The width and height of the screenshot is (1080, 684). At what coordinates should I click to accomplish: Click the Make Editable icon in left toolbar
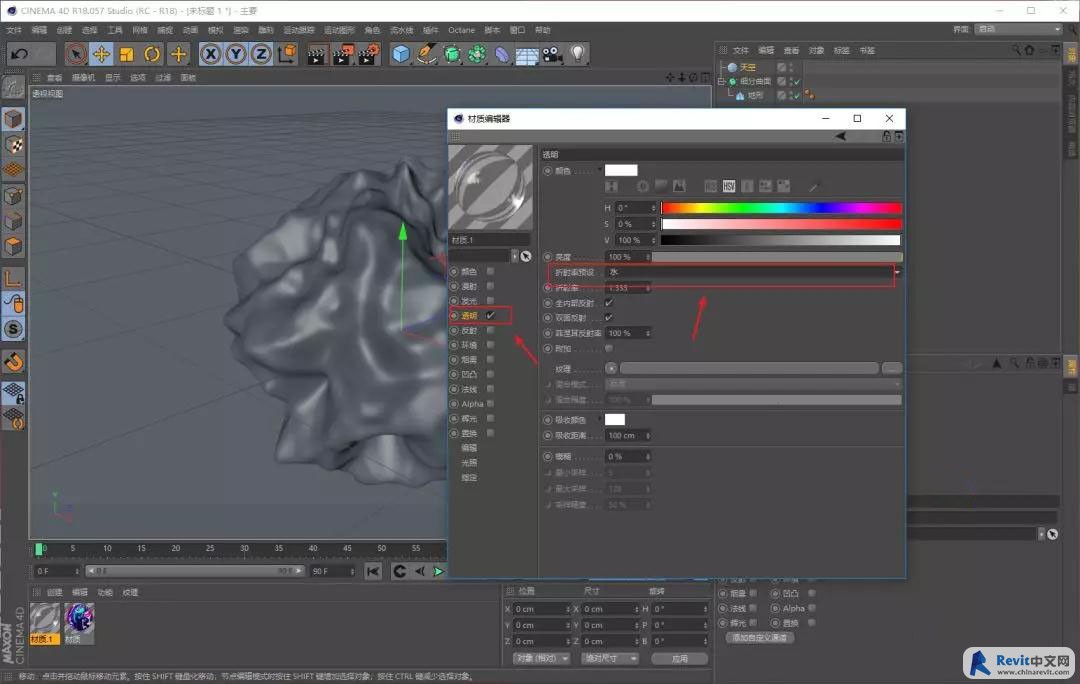(x=13, y=87)
